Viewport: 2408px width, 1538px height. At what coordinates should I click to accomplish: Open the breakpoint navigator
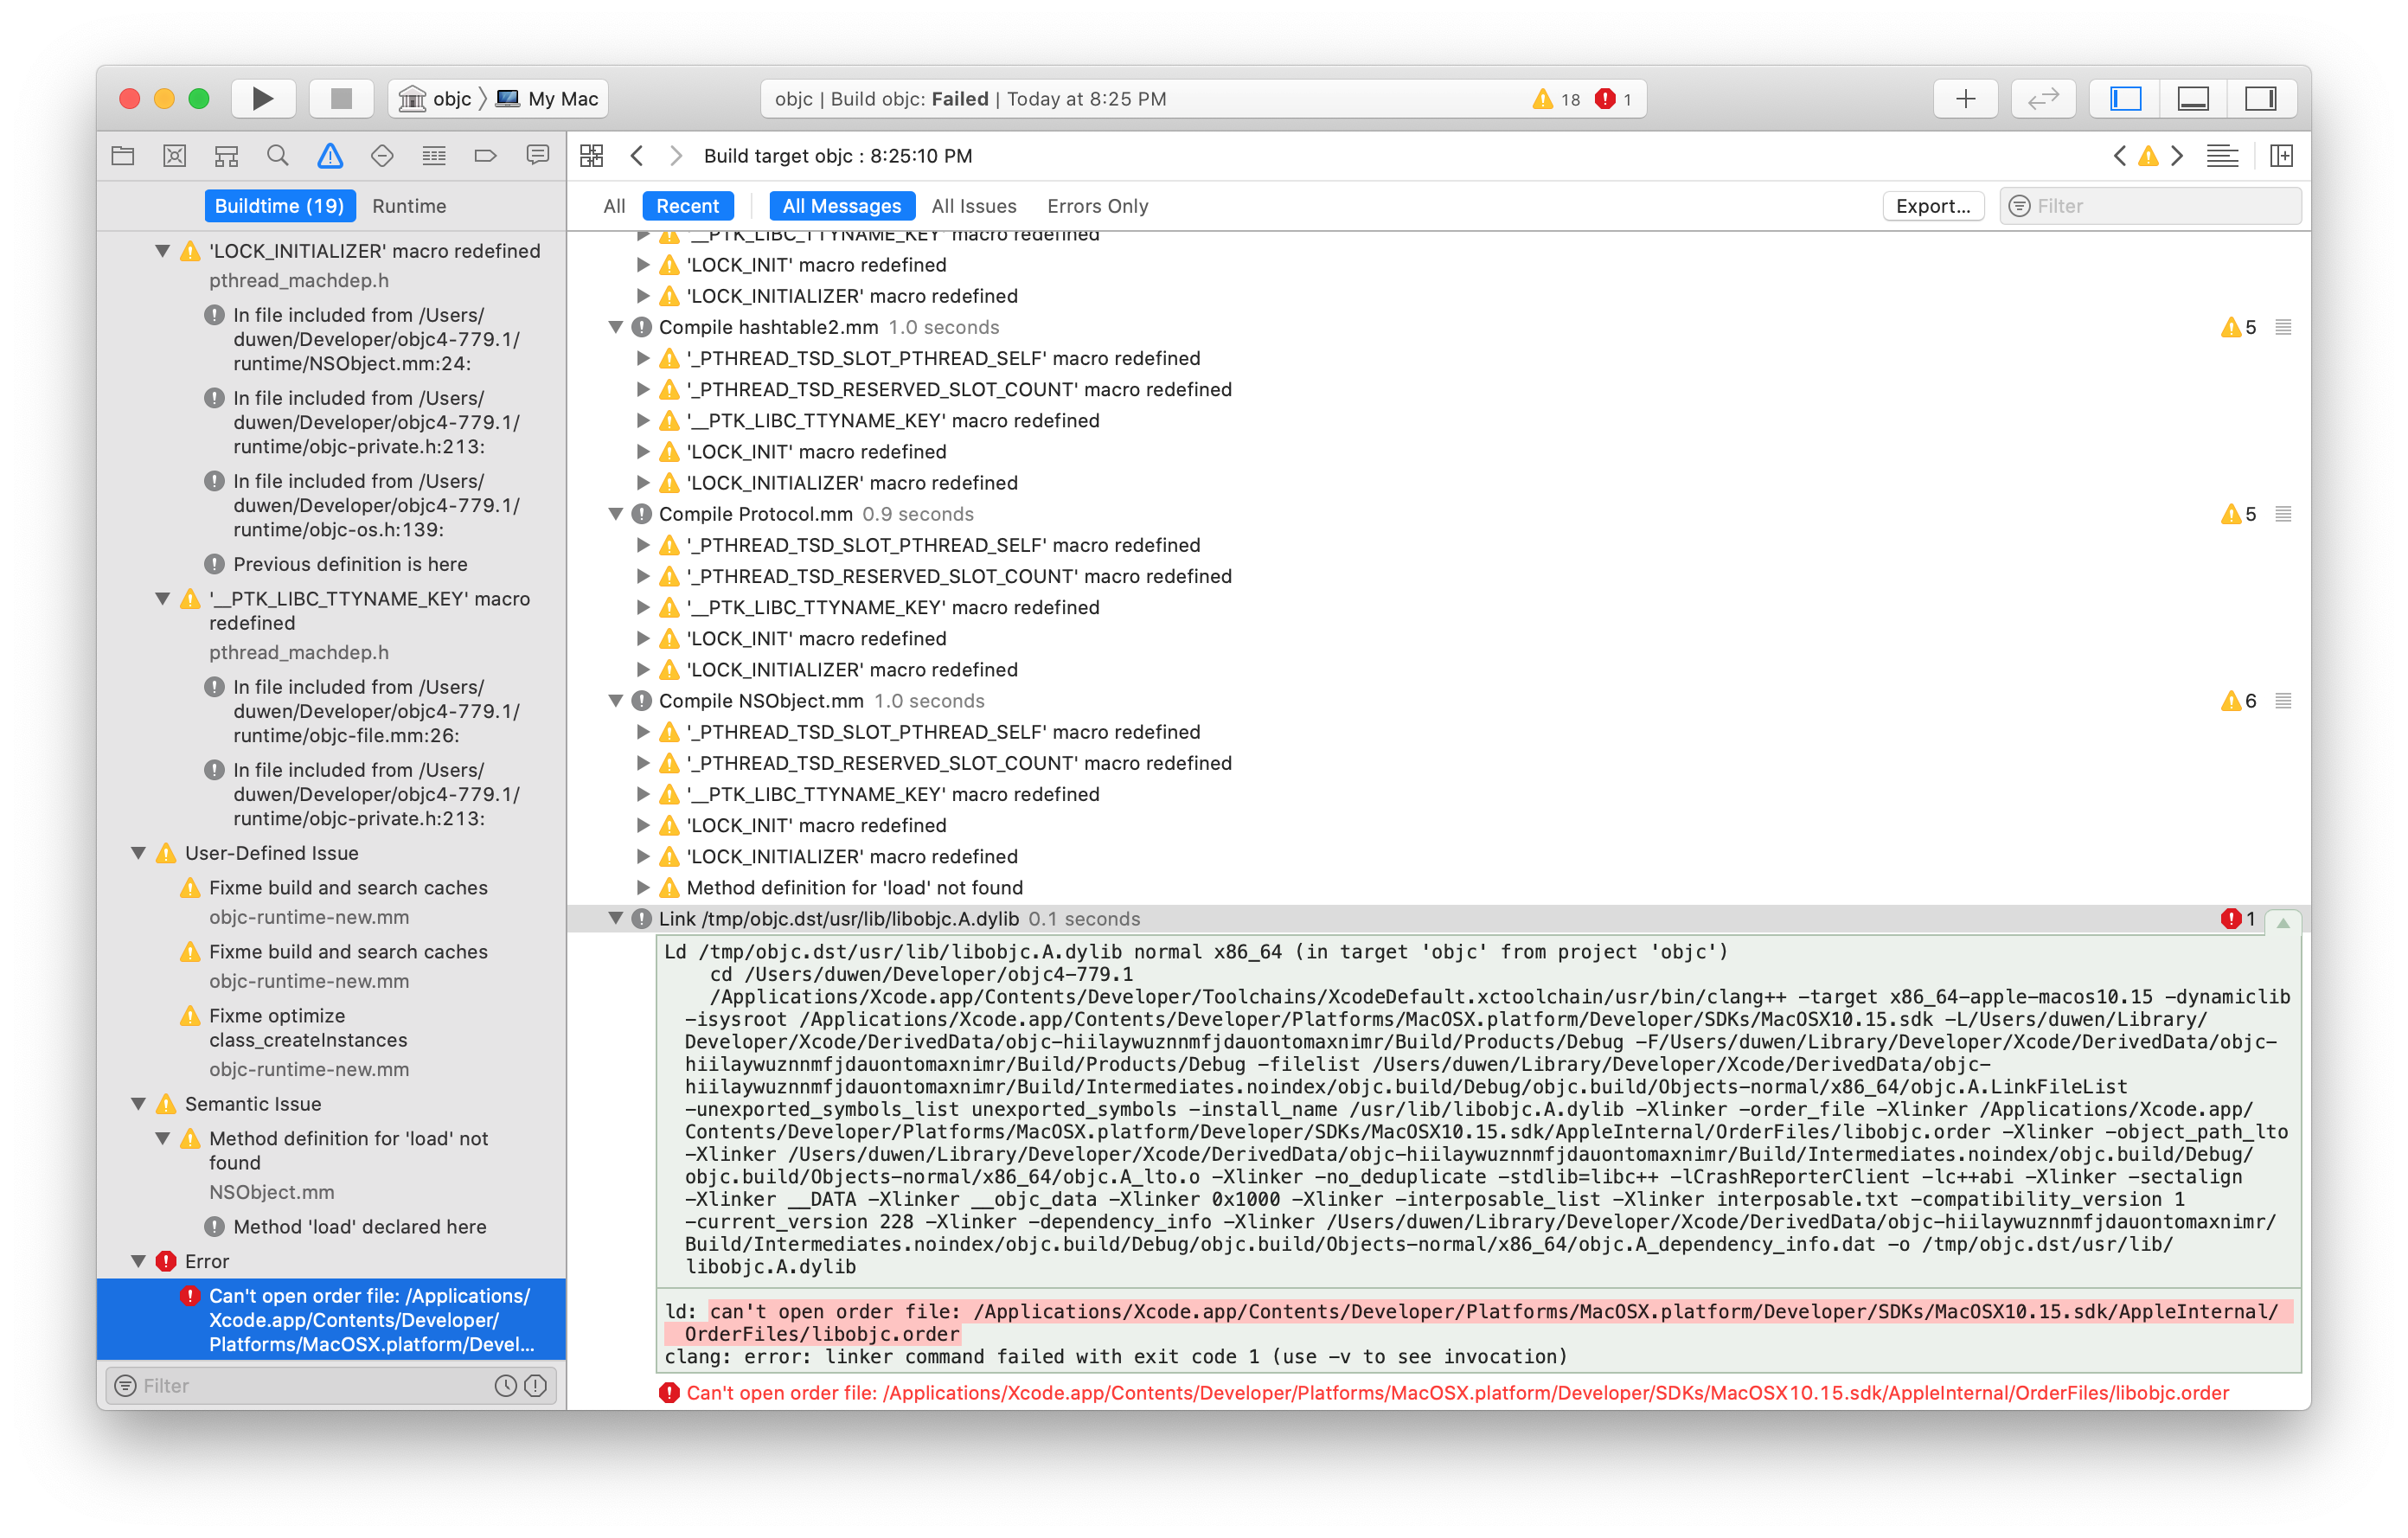click(x=486, y=155)
